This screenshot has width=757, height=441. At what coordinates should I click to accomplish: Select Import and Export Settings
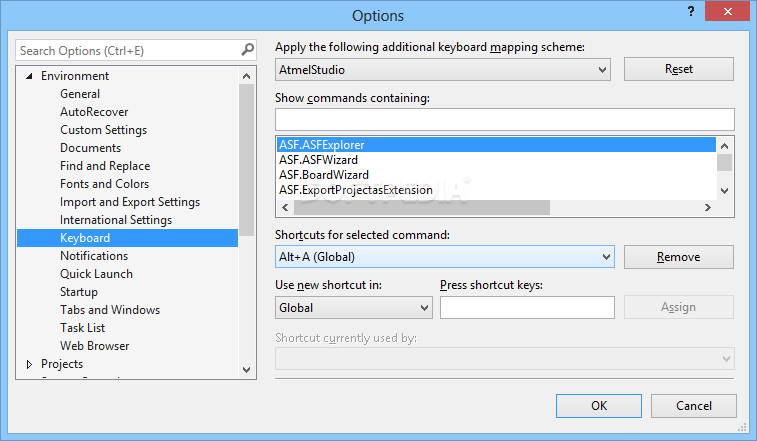click(130, 201)
